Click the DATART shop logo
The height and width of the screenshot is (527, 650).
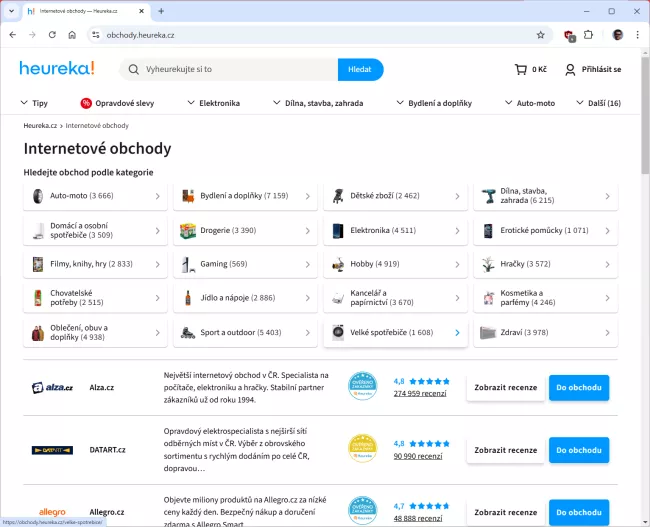pos(52,450)
